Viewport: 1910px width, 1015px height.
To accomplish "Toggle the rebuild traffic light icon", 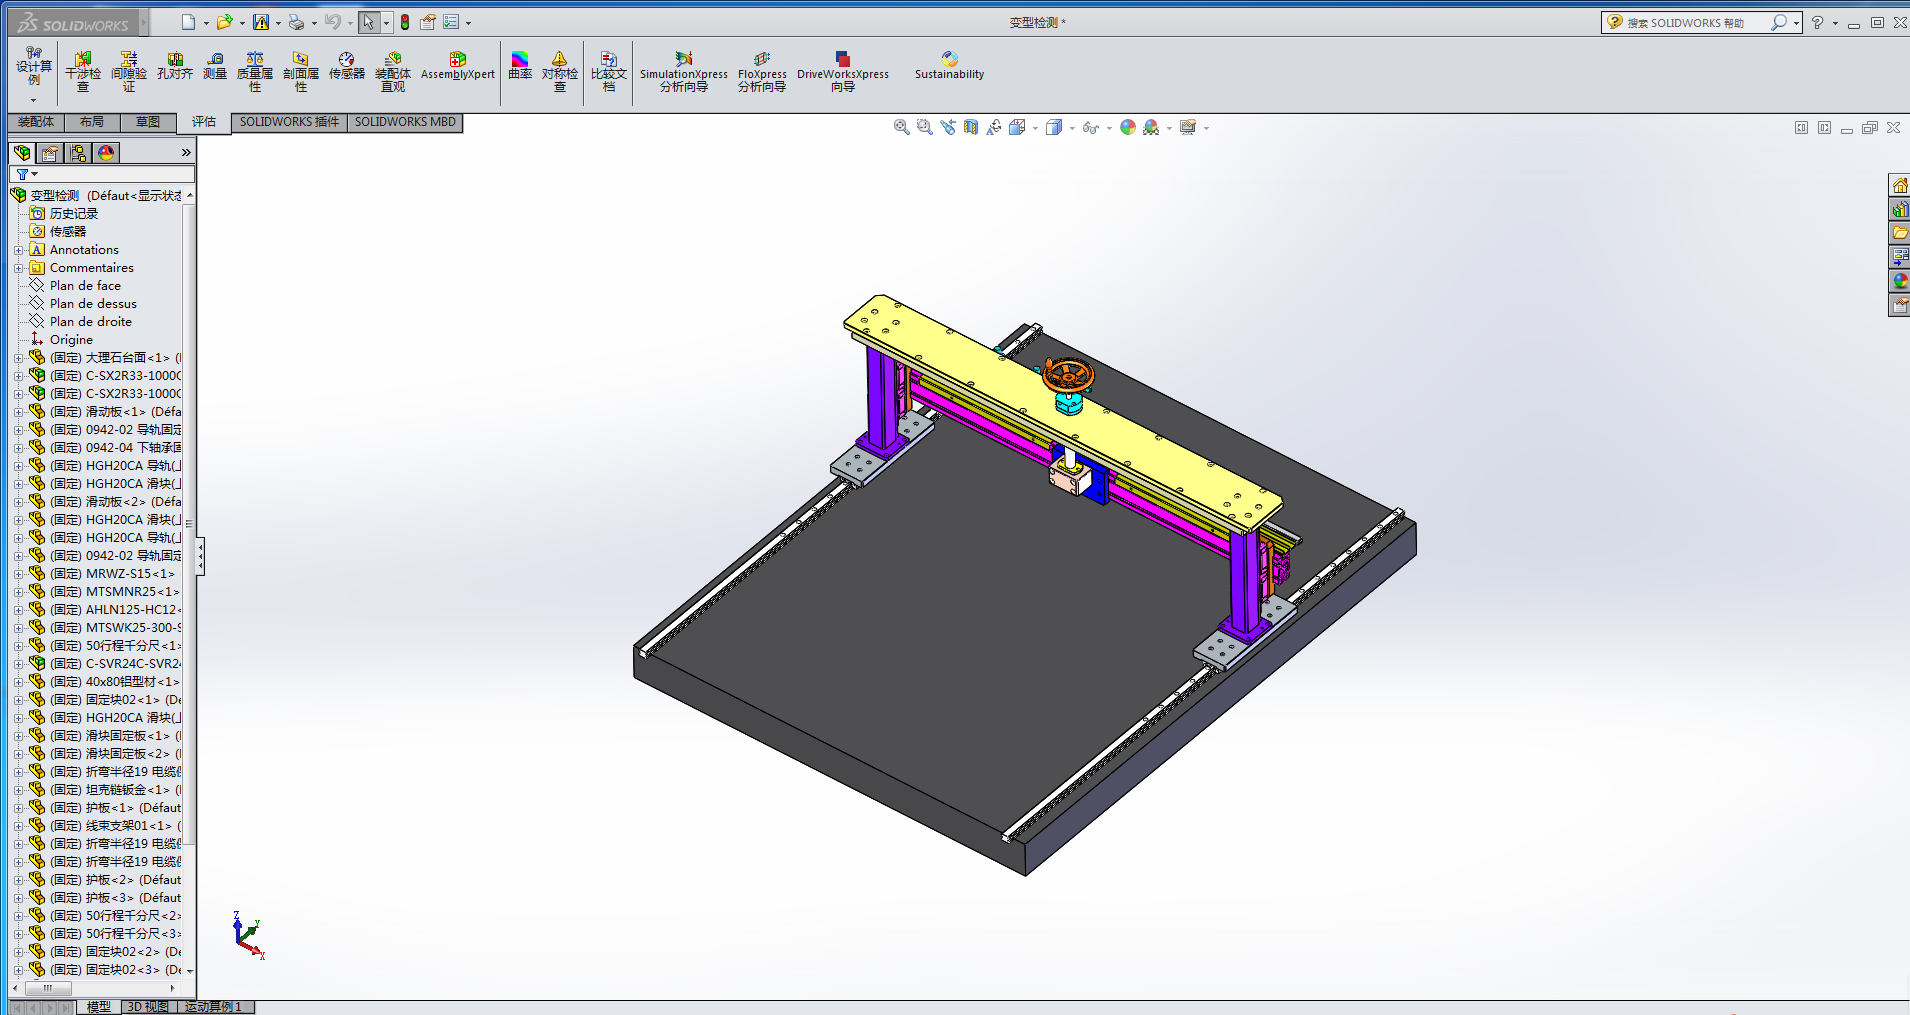I will [x=405, y=22].
